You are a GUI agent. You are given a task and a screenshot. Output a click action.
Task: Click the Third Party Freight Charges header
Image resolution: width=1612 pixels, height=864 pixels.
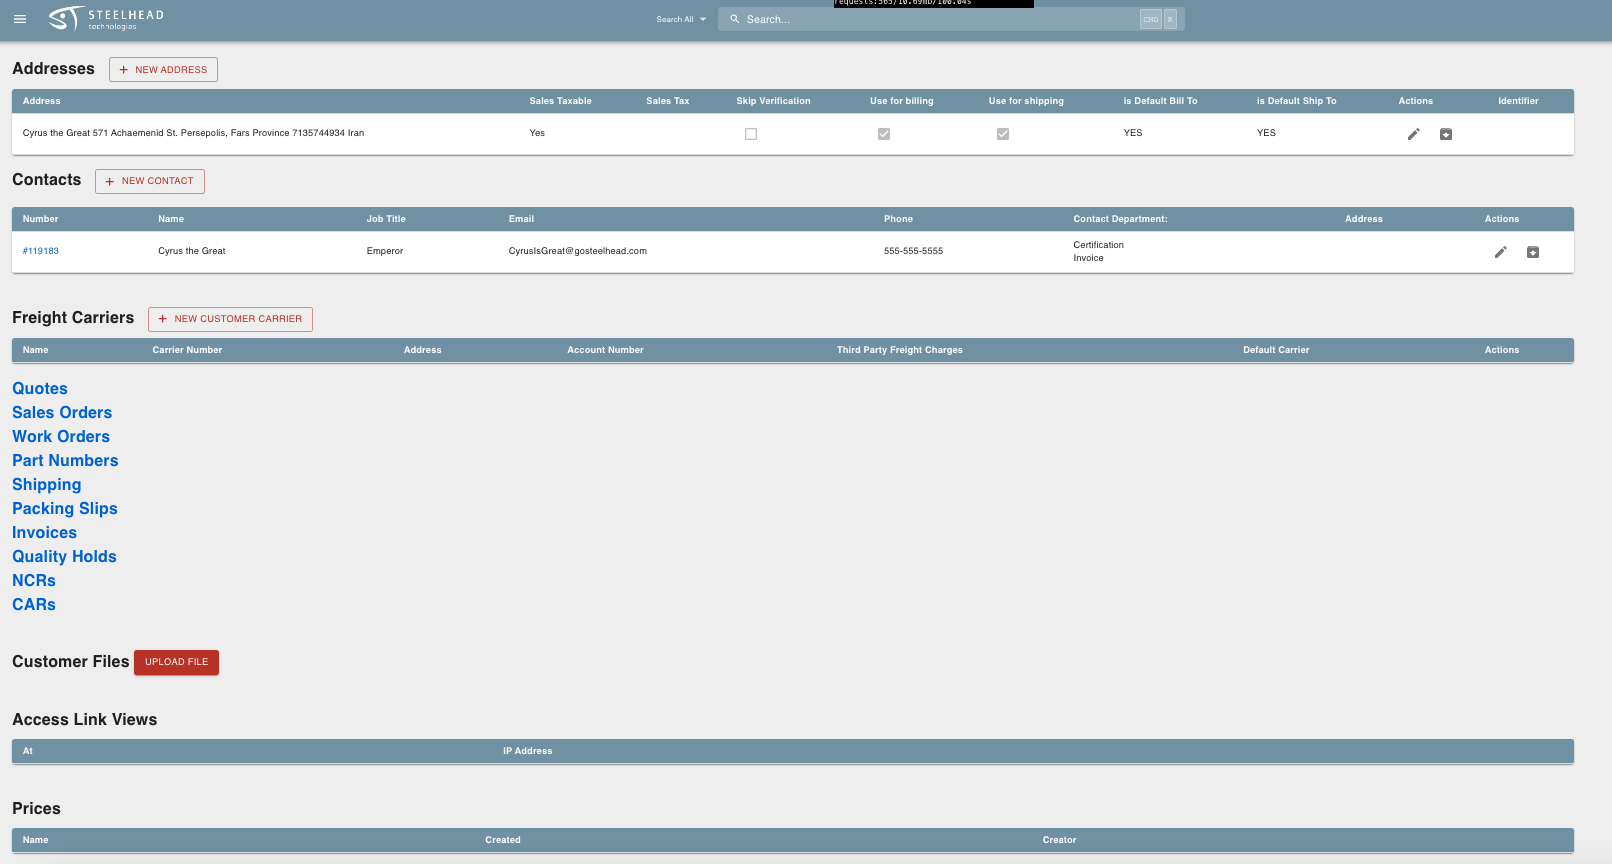[x=900, y=350]
